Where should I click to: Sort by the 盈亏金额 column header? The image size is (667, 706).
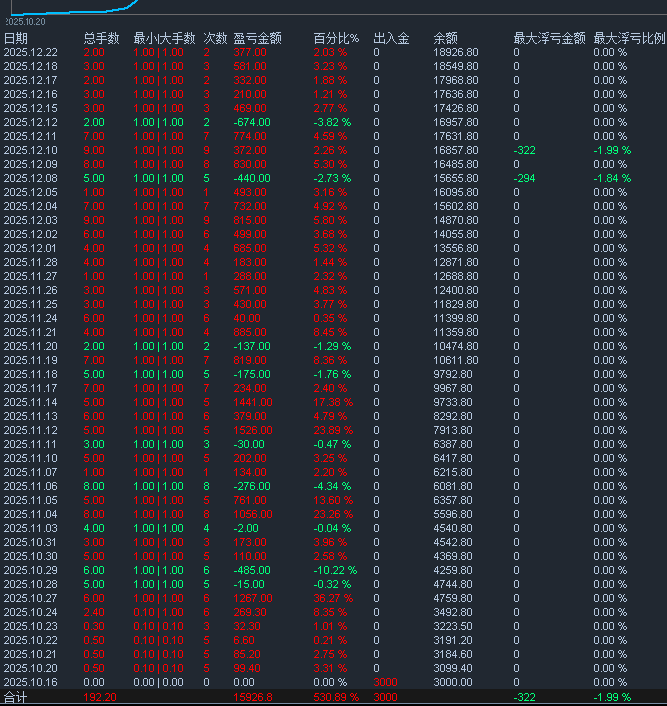click(x=257, y=38)
